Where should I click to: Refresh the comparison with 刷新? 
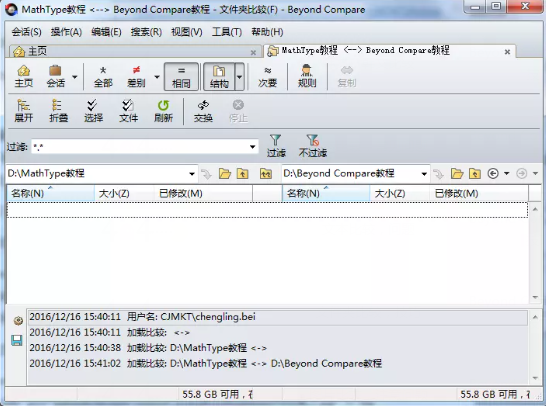163,111
